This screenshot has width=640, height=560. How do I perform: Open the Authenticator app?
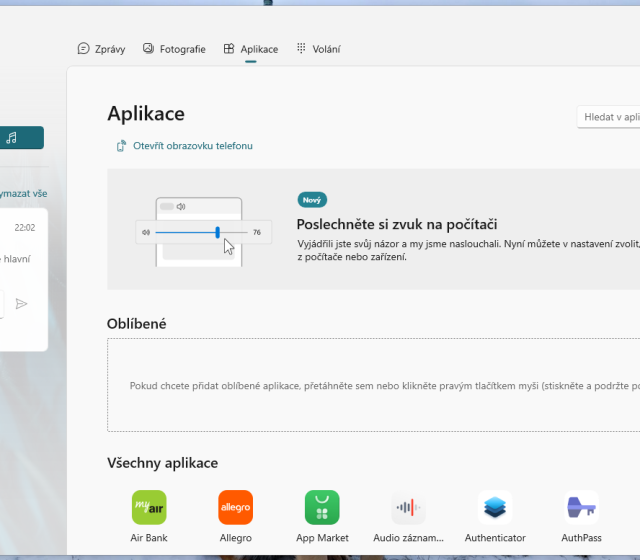495,507
